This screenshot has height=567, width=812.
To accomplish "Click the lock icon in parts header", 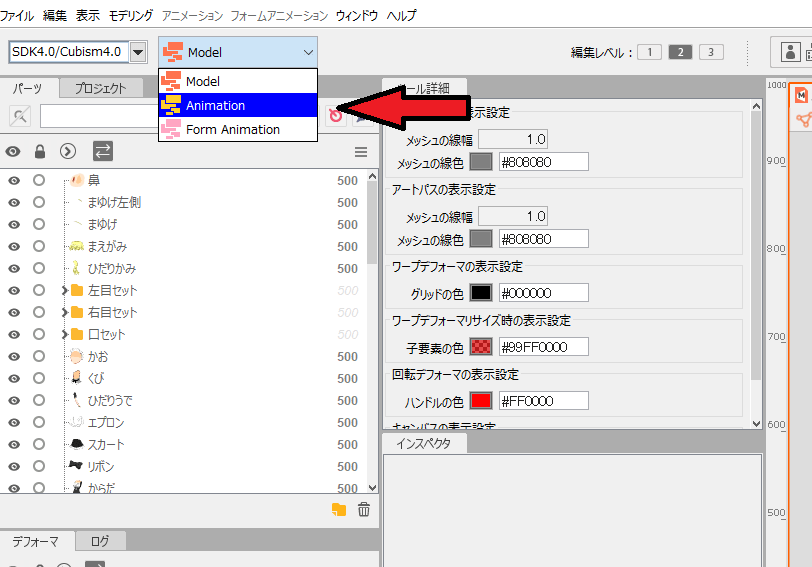I will [40, 152].
